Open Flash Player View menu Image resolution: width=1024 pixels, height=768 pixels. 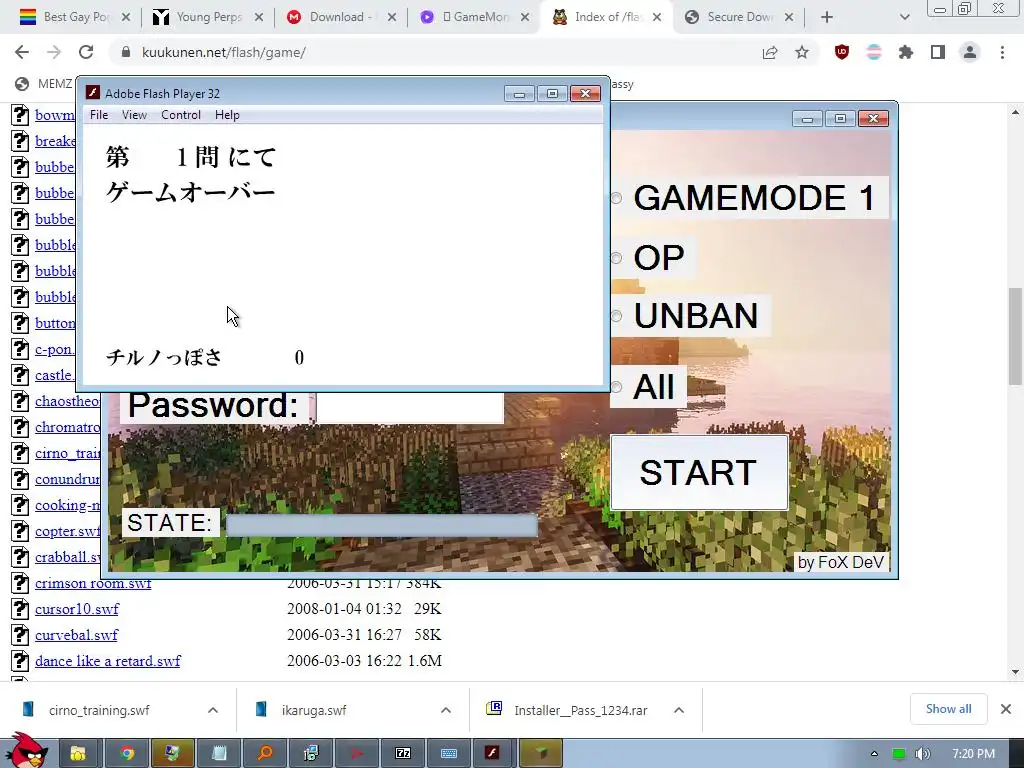pyautogui.click(x=134, y=115)
